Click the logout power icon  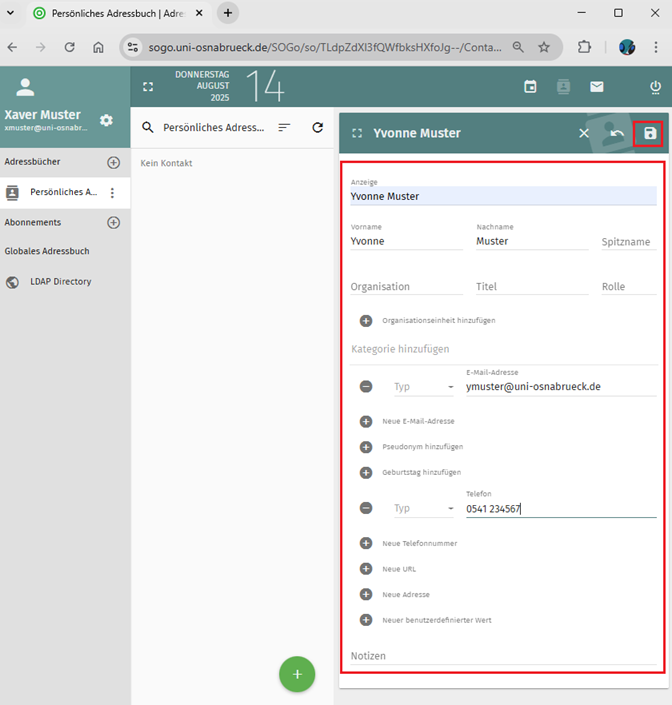tap(656, 87)
